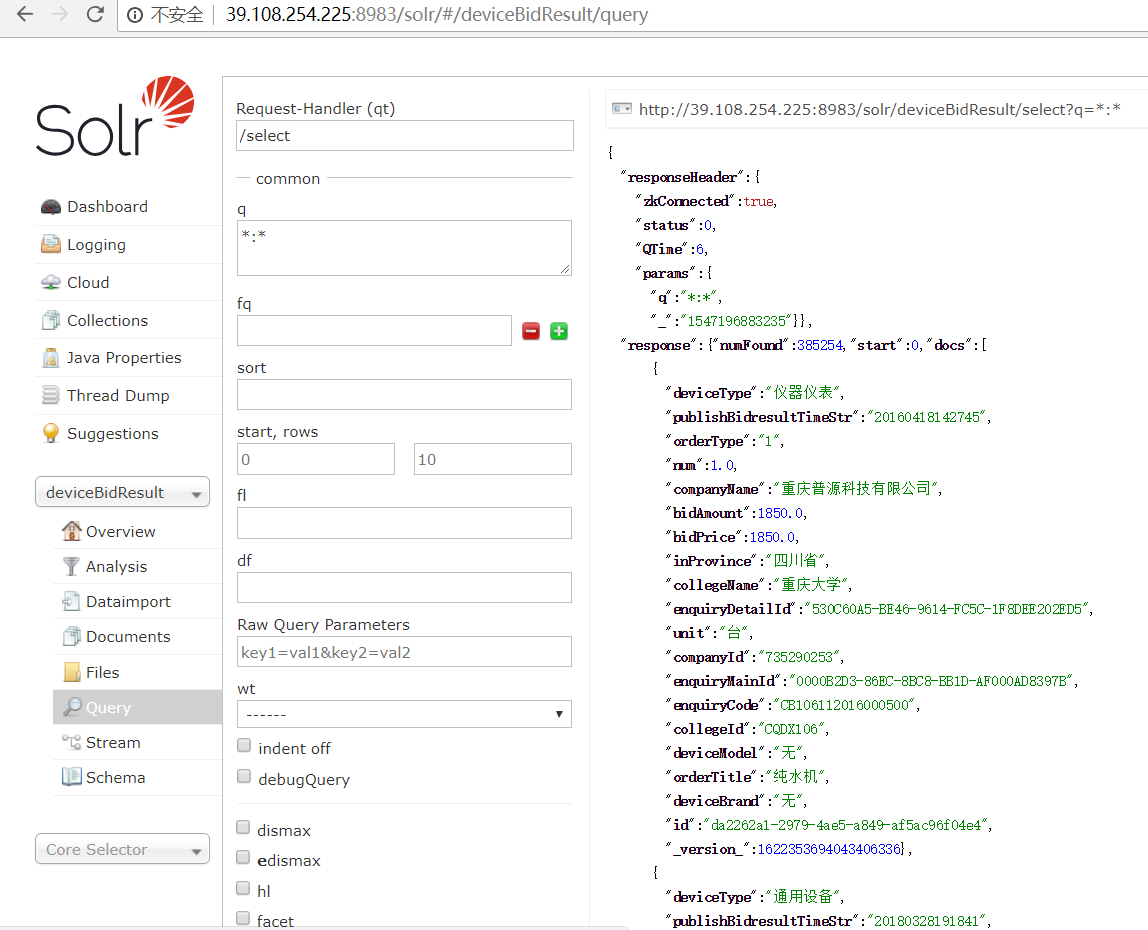Viewport: 1148px width, 930px height.
Task: Click the Query magnifier icon
Action: 72,707
